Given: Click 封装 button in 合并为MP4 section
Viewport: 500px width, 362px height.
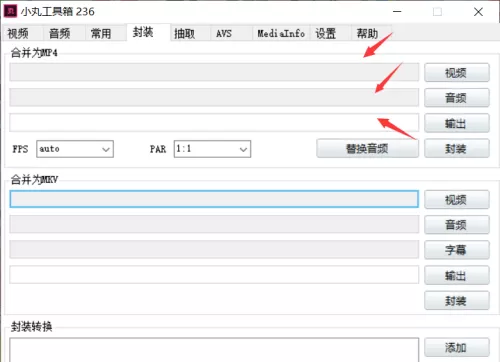Looking at the screenshot, I should [x=457, y=148].
